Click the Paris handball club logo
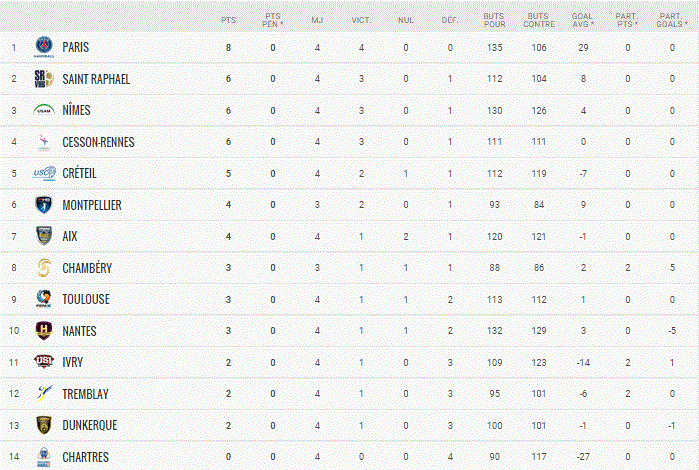This screenshot has width=699, height=470. click(x=44, y=47)
